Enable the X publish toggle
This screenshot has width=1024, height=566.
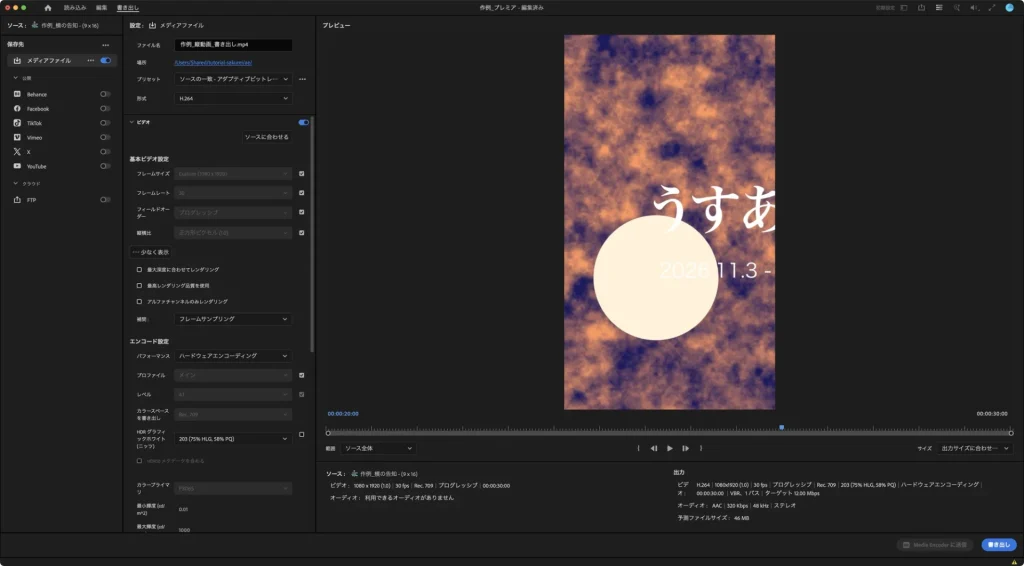(x=105, y=151)
